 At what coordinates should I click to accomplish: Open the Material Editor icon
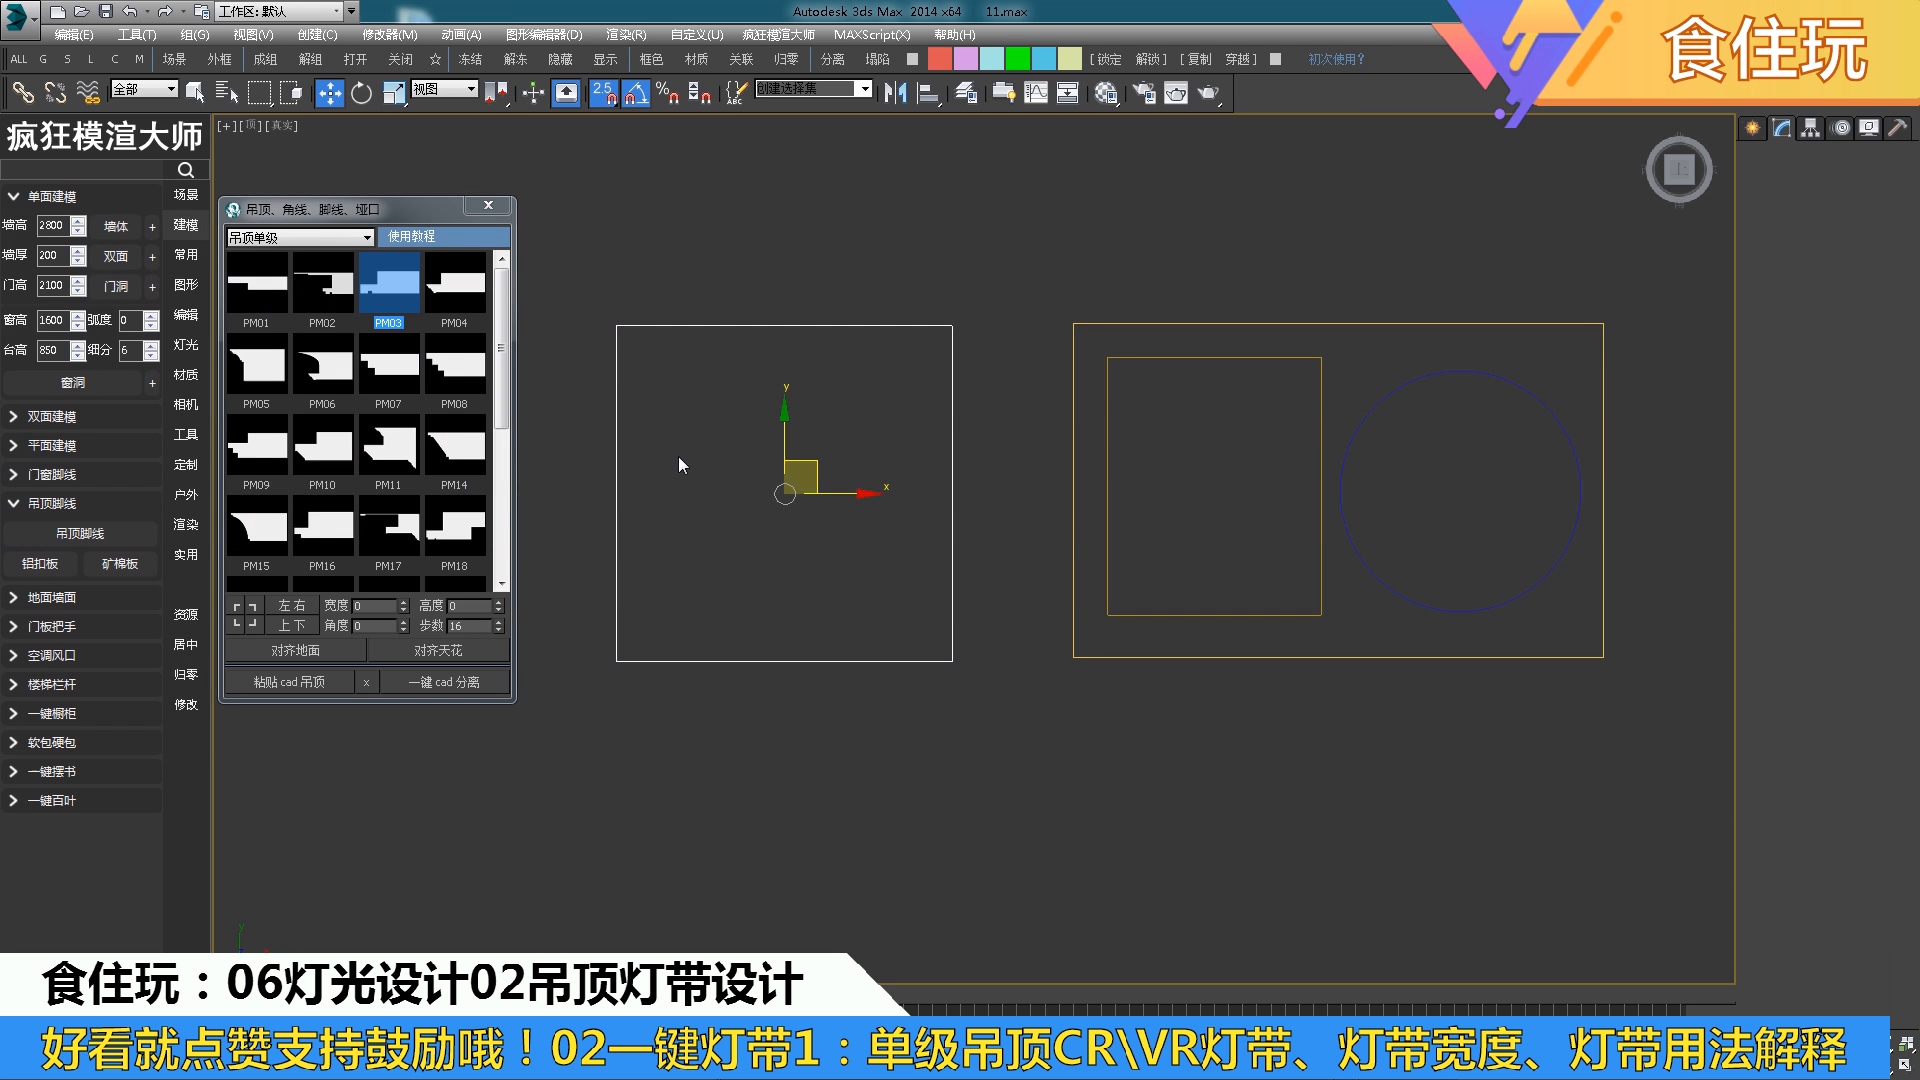1105,93
